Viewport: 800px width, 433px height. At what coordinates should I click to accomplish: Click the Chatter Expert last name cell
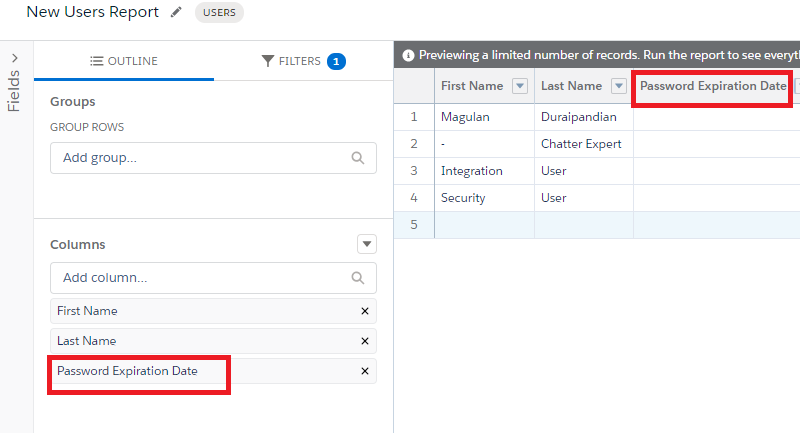[x=581, y=144]
